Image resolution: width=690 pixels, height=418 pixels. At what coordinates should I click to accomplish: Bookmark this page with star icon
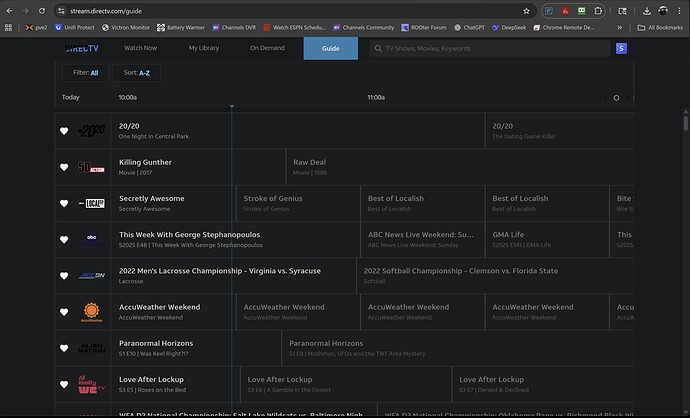click(x=526, y=11)
